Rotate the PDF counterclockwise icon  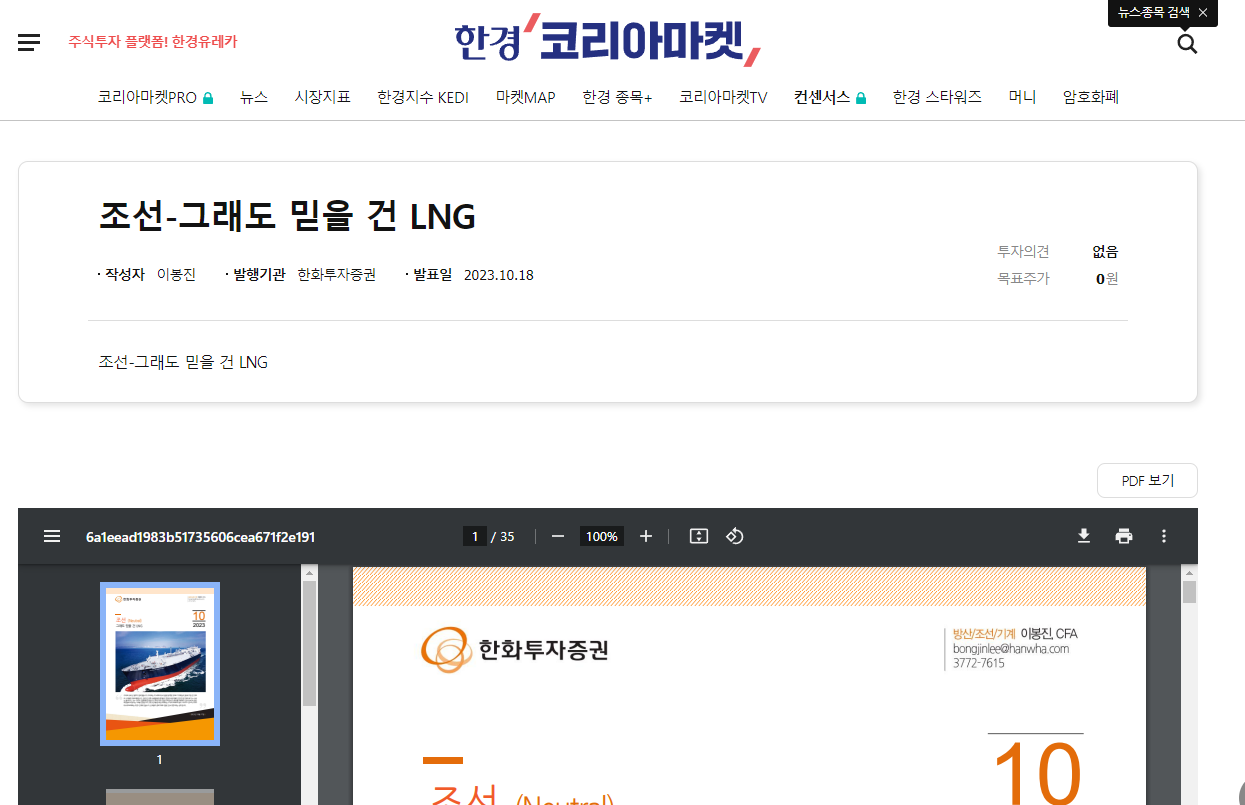(x=735, y=536)
